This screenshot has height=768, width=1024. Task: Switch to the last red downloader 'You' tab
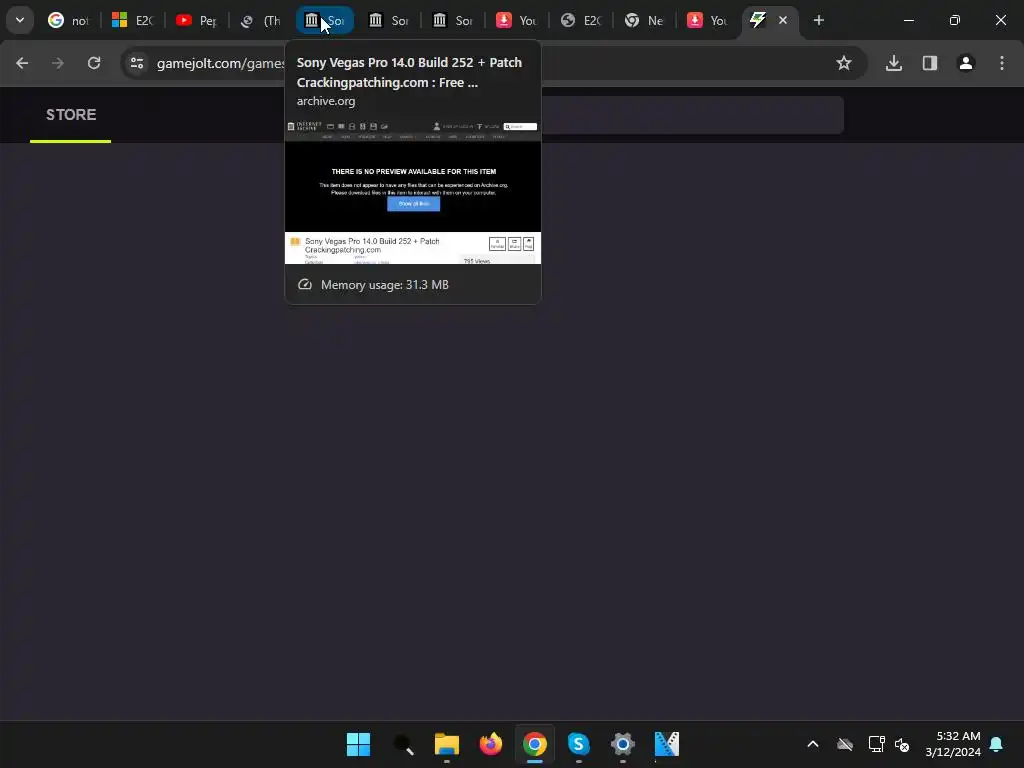coord(708,20)
